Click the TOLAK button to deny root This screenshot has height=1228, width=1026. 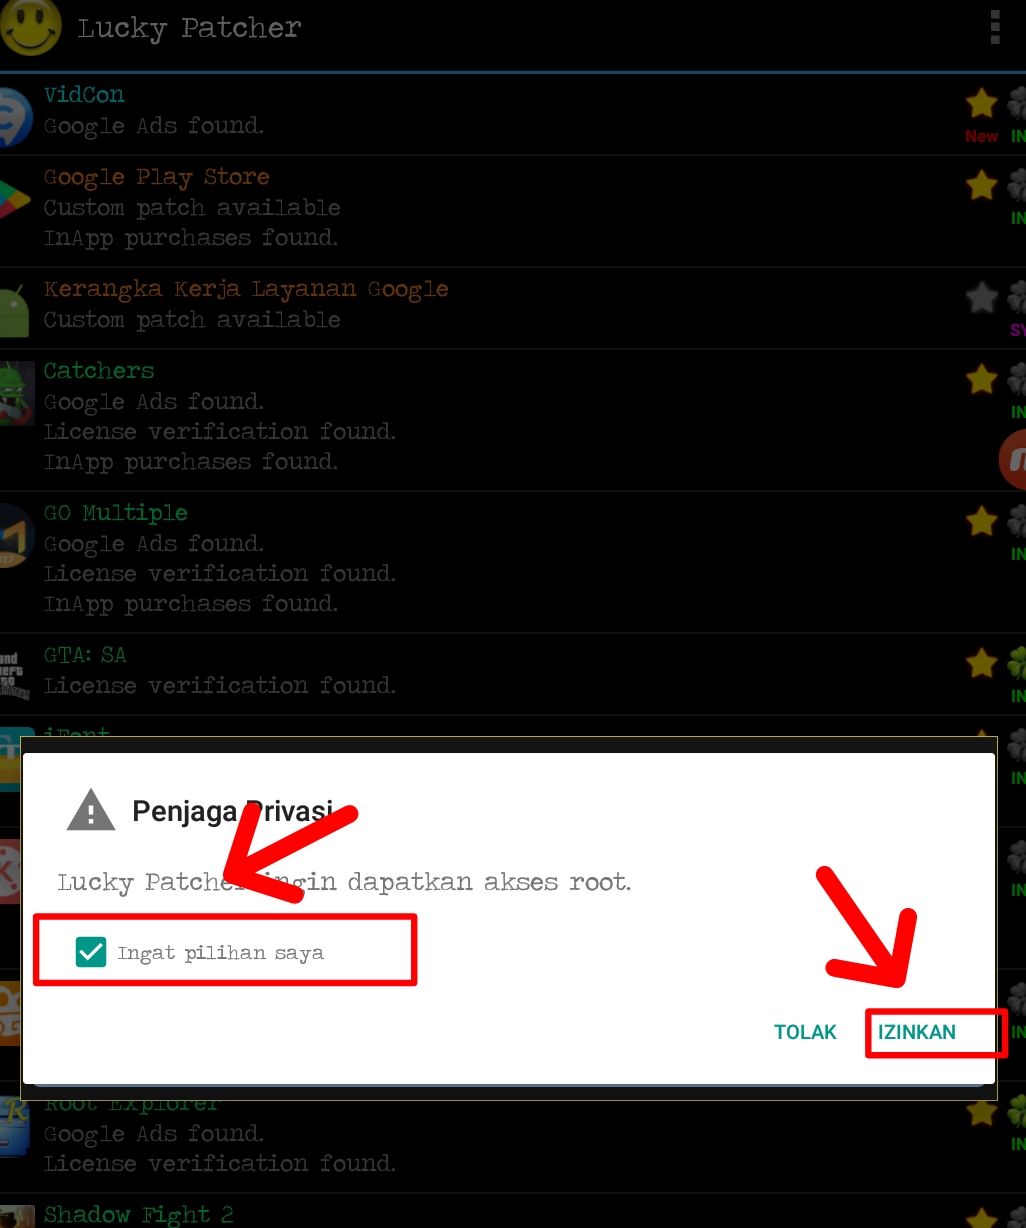805,1032
